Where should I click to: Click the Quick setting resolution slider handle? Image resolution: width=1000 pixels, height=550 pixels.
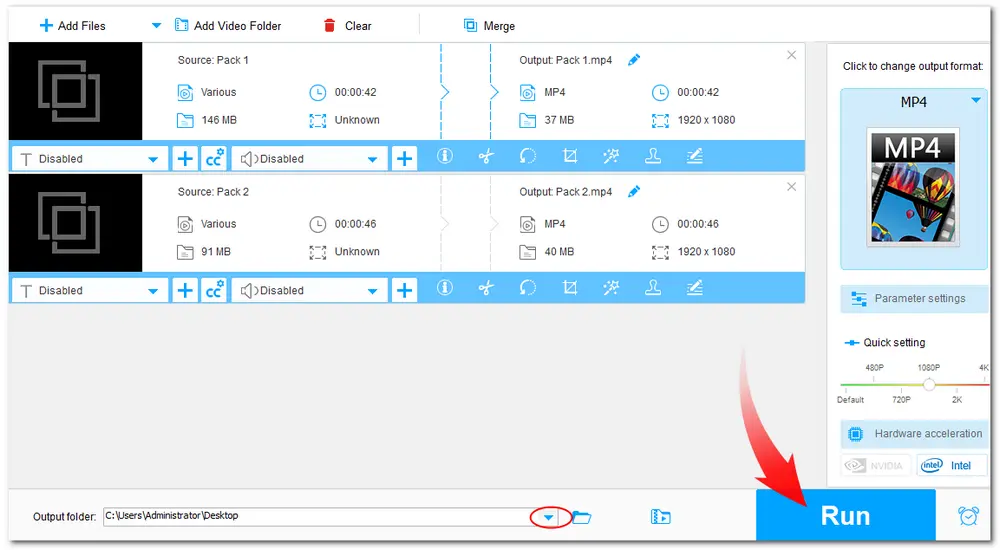pyautogui.click(x=929, y=384)
